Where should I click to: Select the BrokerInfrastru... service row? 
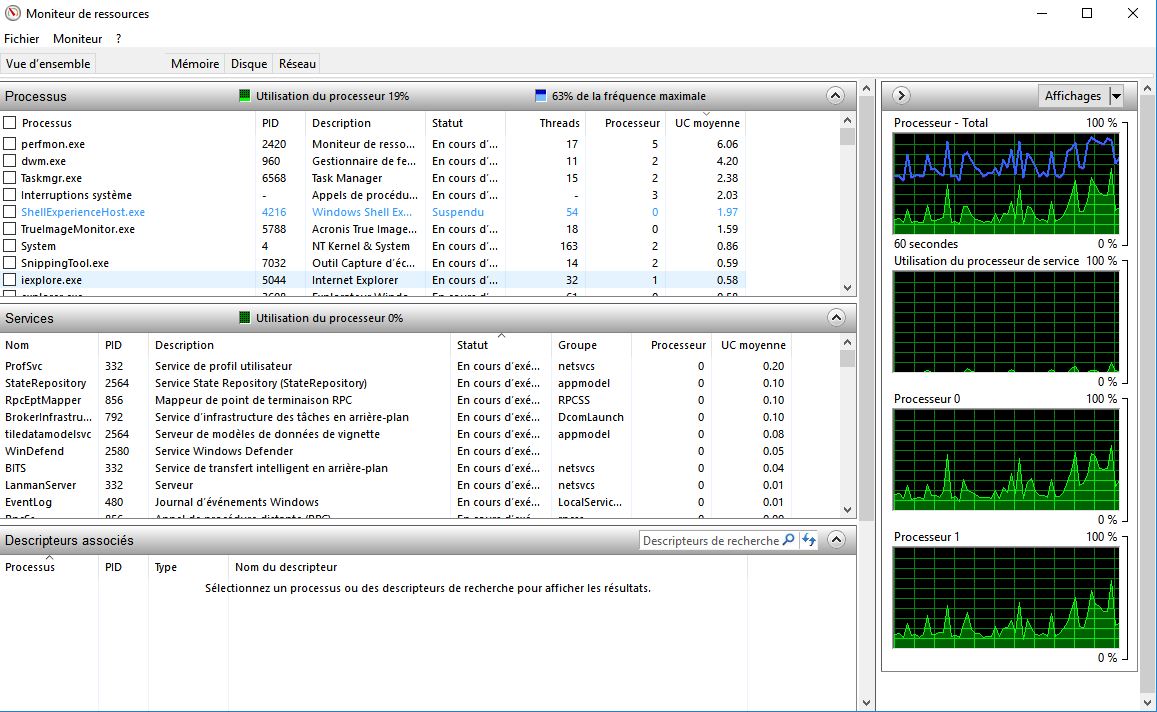397,417
